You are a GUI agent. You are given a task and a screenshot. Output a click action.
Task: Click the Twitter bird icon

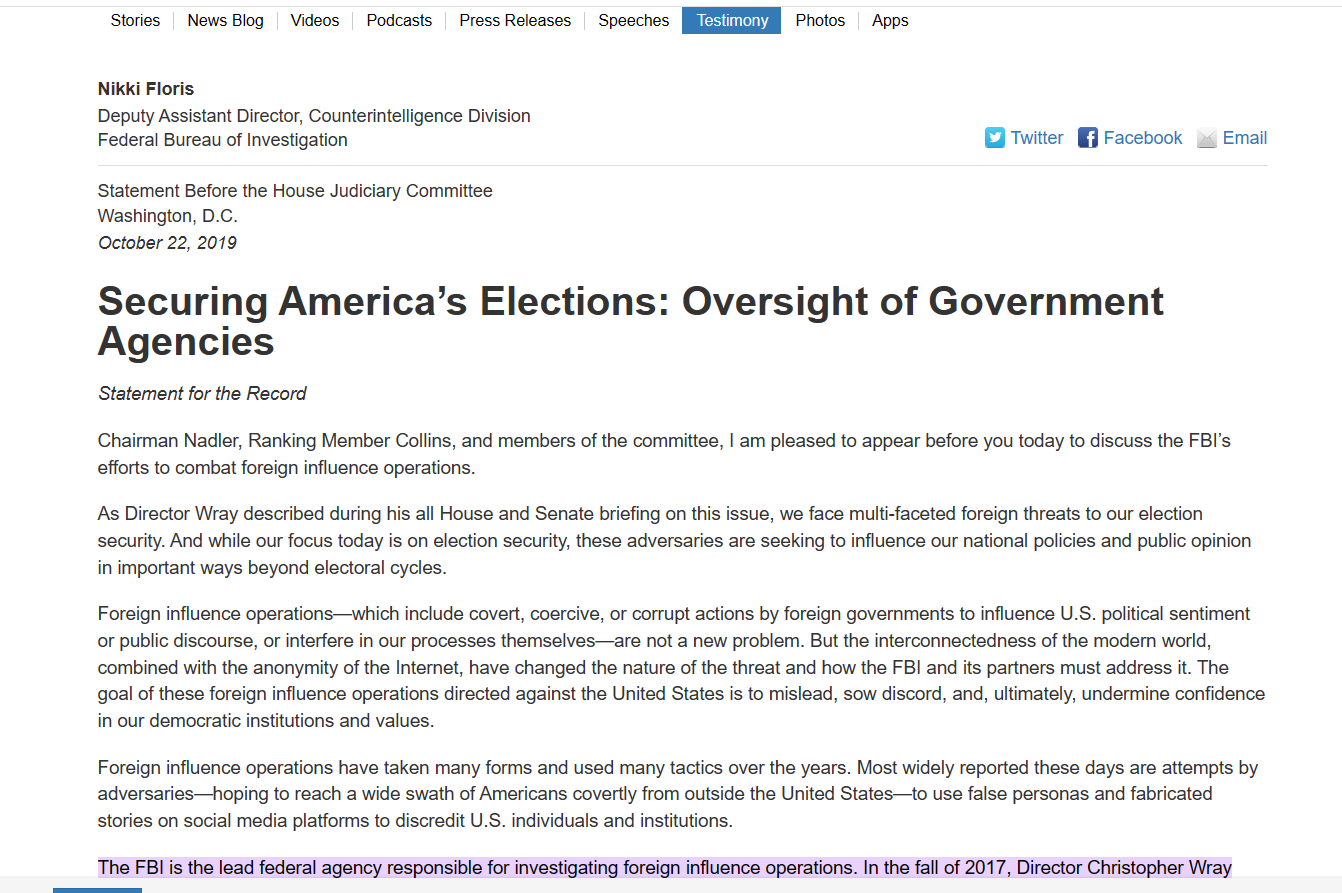point(994,138)
